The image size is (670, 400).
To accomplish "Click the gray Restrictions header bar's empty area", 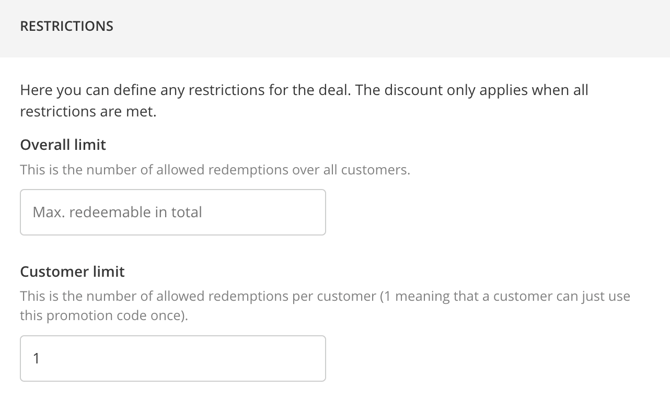I will tap(400, 27).
